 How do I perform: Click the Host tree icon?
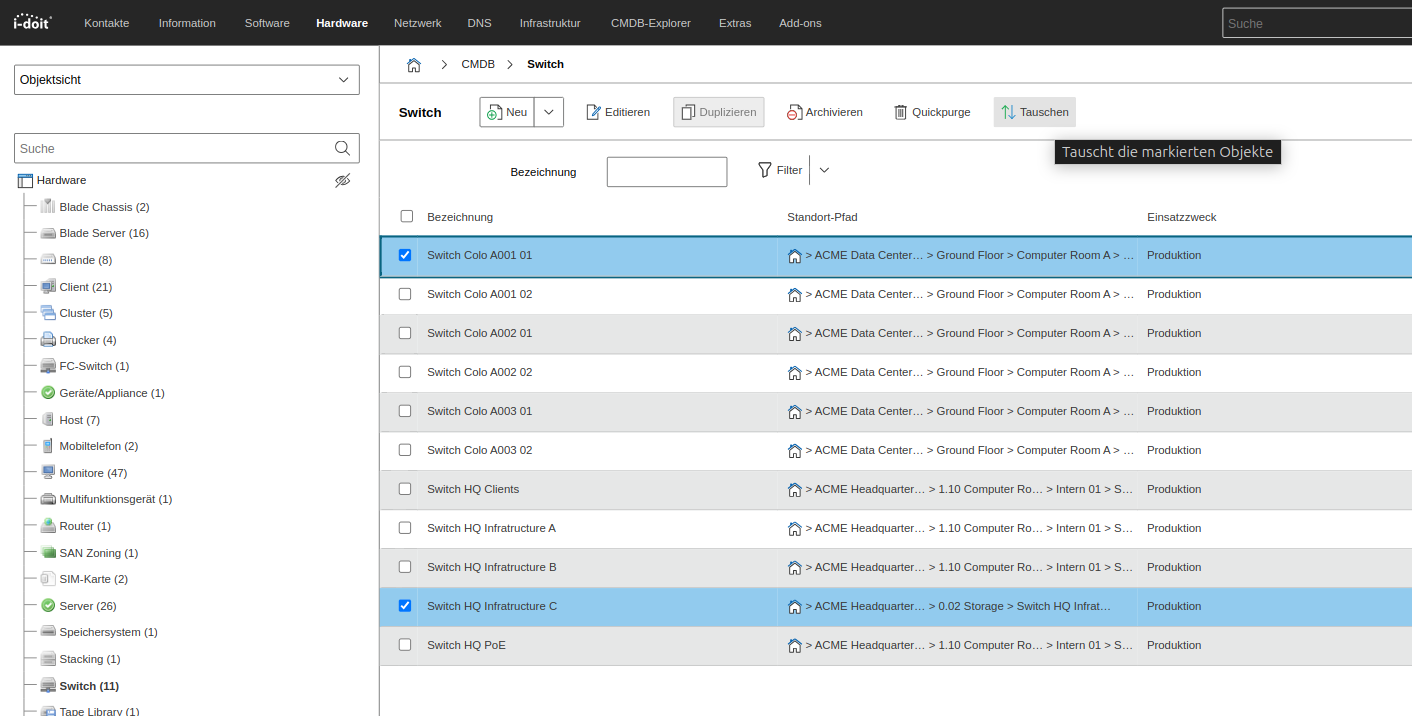point(48,420)
